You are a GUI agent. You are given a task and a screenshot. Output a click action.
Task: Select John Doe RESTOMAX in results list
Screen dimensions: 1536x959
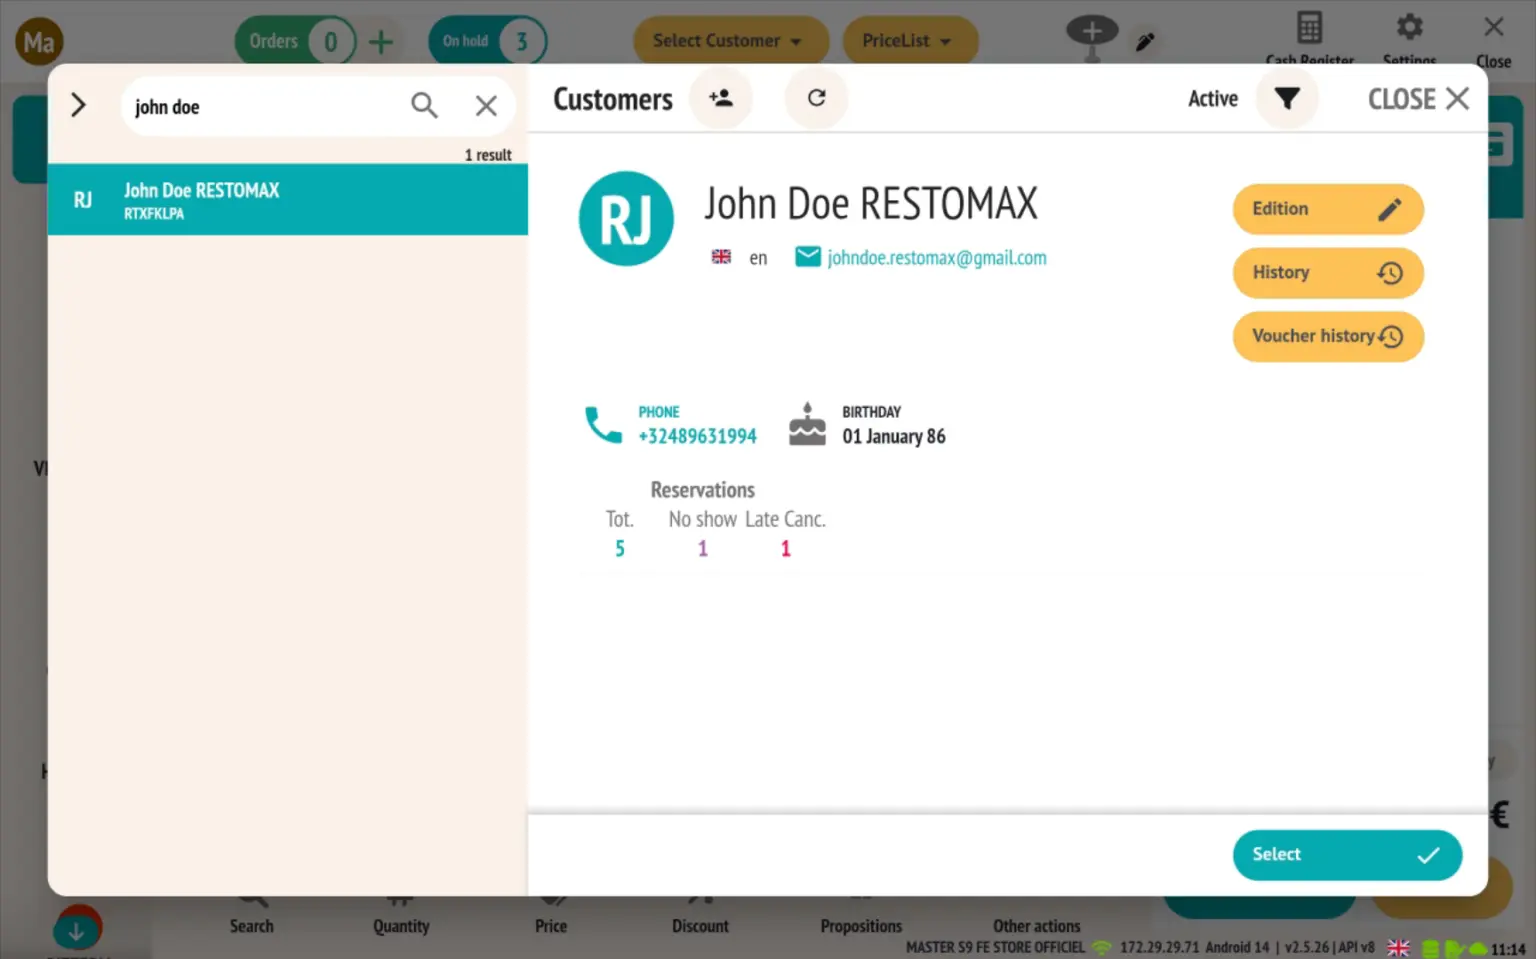(x=288, y=200)
